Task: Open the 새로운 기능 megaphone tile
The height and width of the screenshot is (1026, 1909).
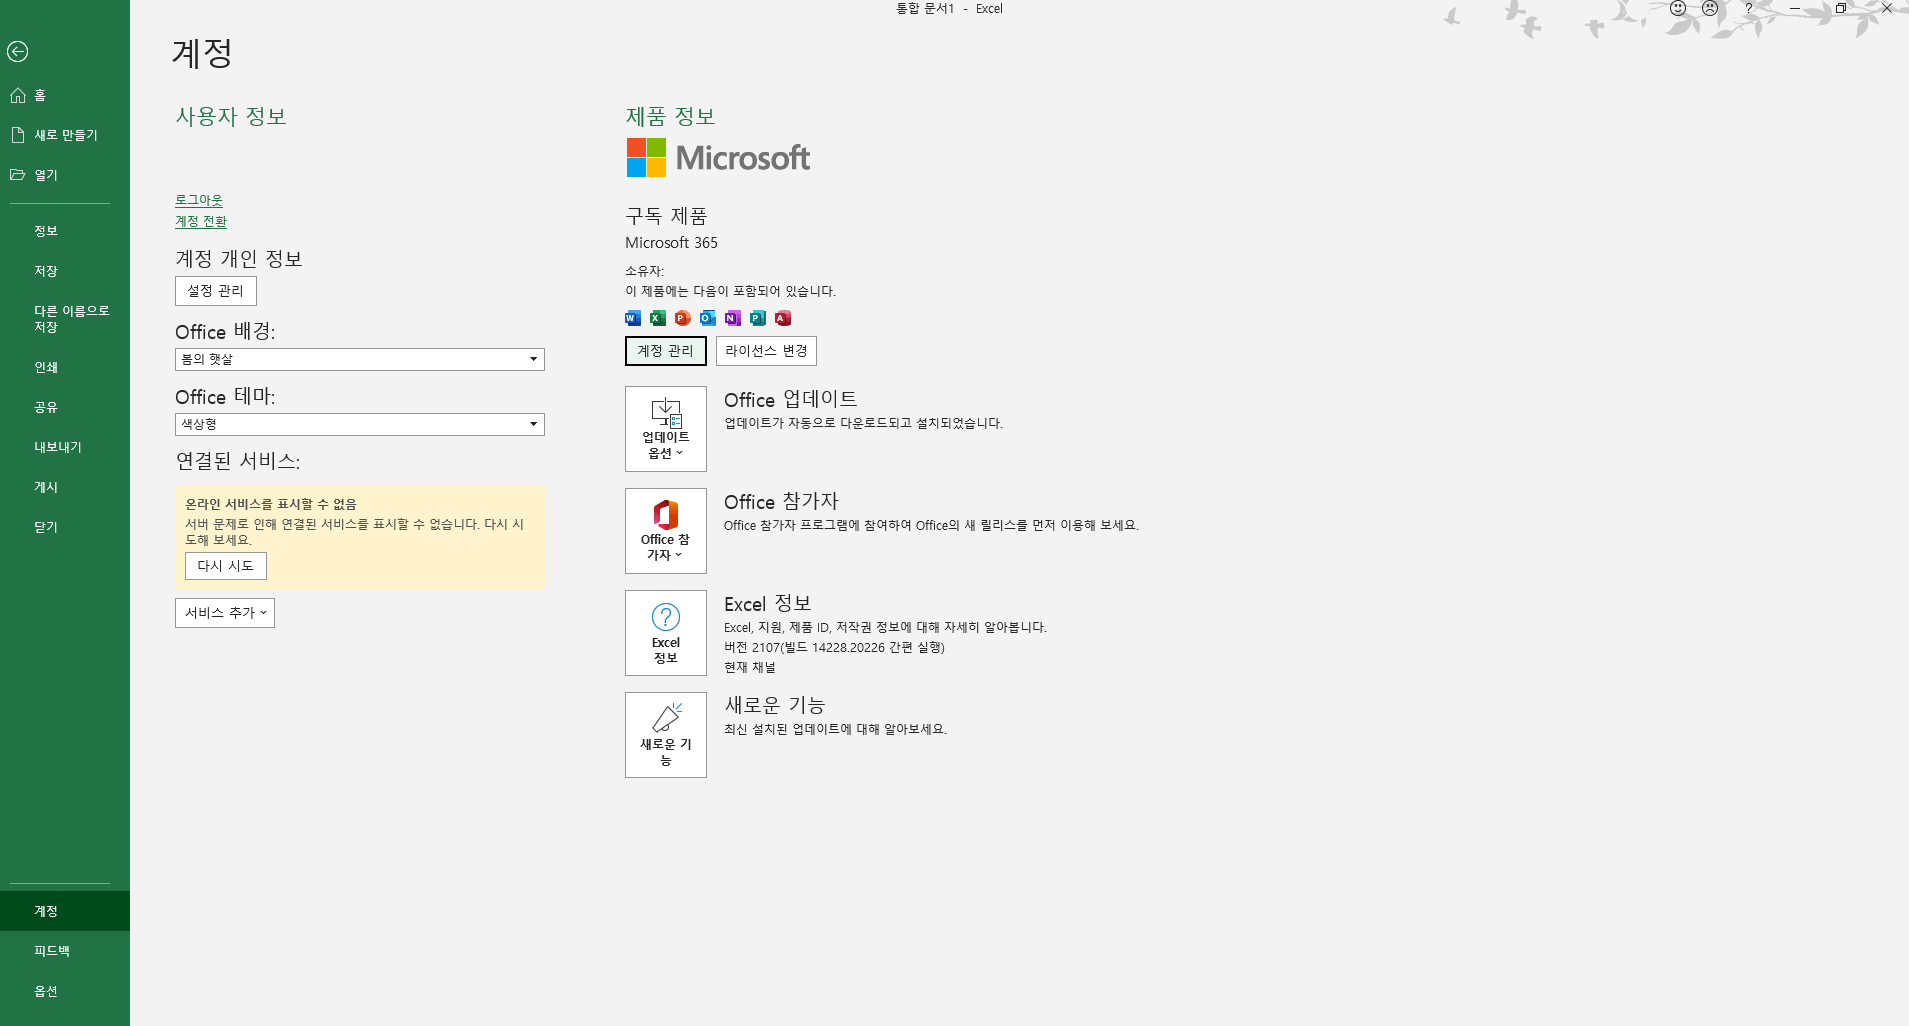Action: 666,735
